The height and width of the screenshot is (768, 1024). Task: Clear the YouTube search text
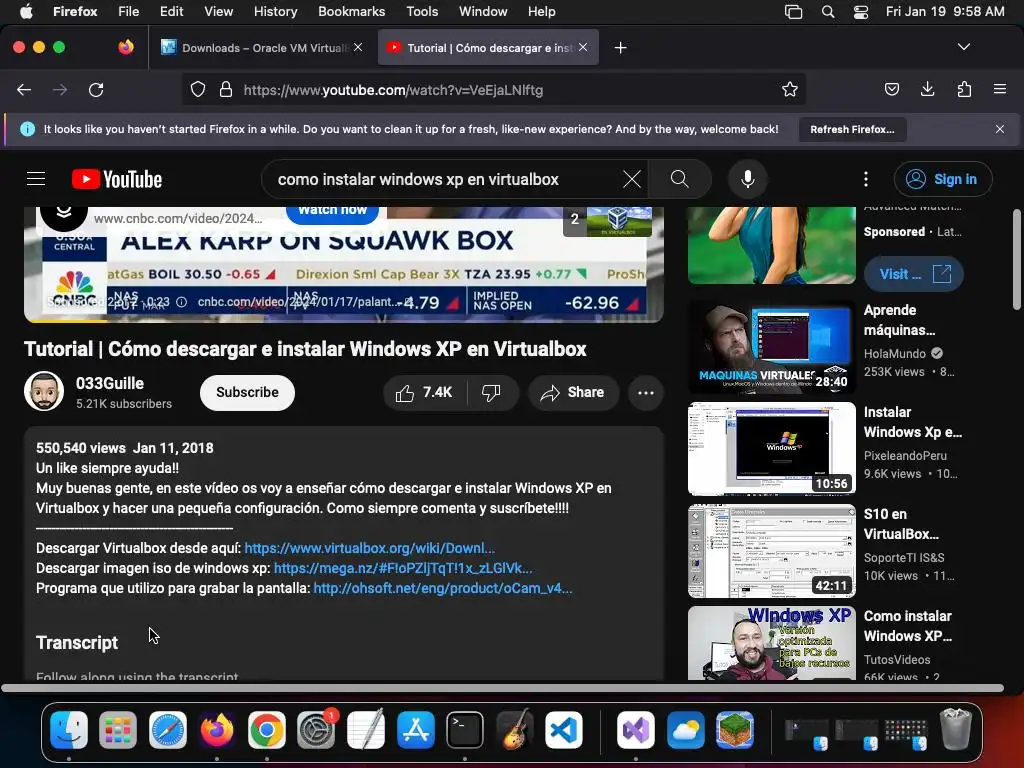tap(632, 179)
